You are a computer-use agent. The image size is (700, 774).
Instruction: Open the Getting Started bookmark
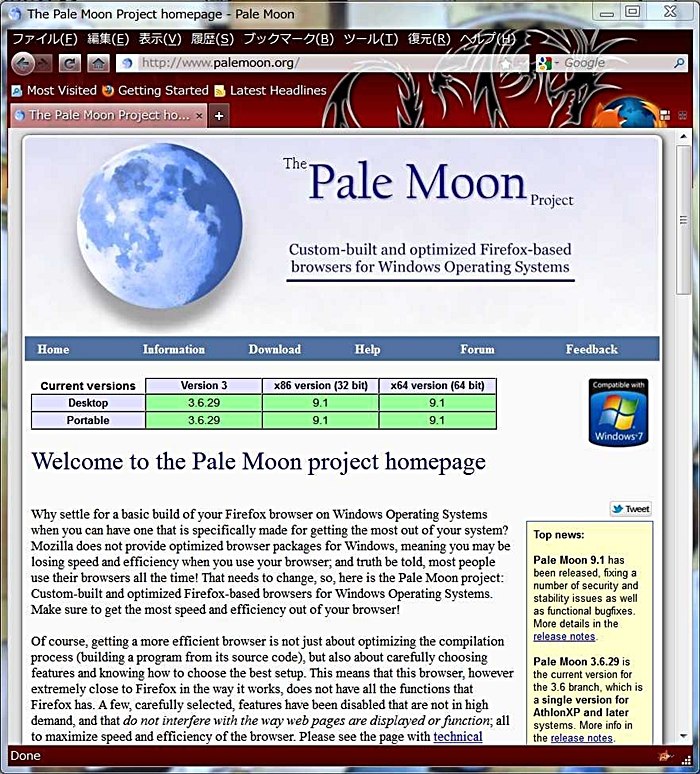(156, 90)
